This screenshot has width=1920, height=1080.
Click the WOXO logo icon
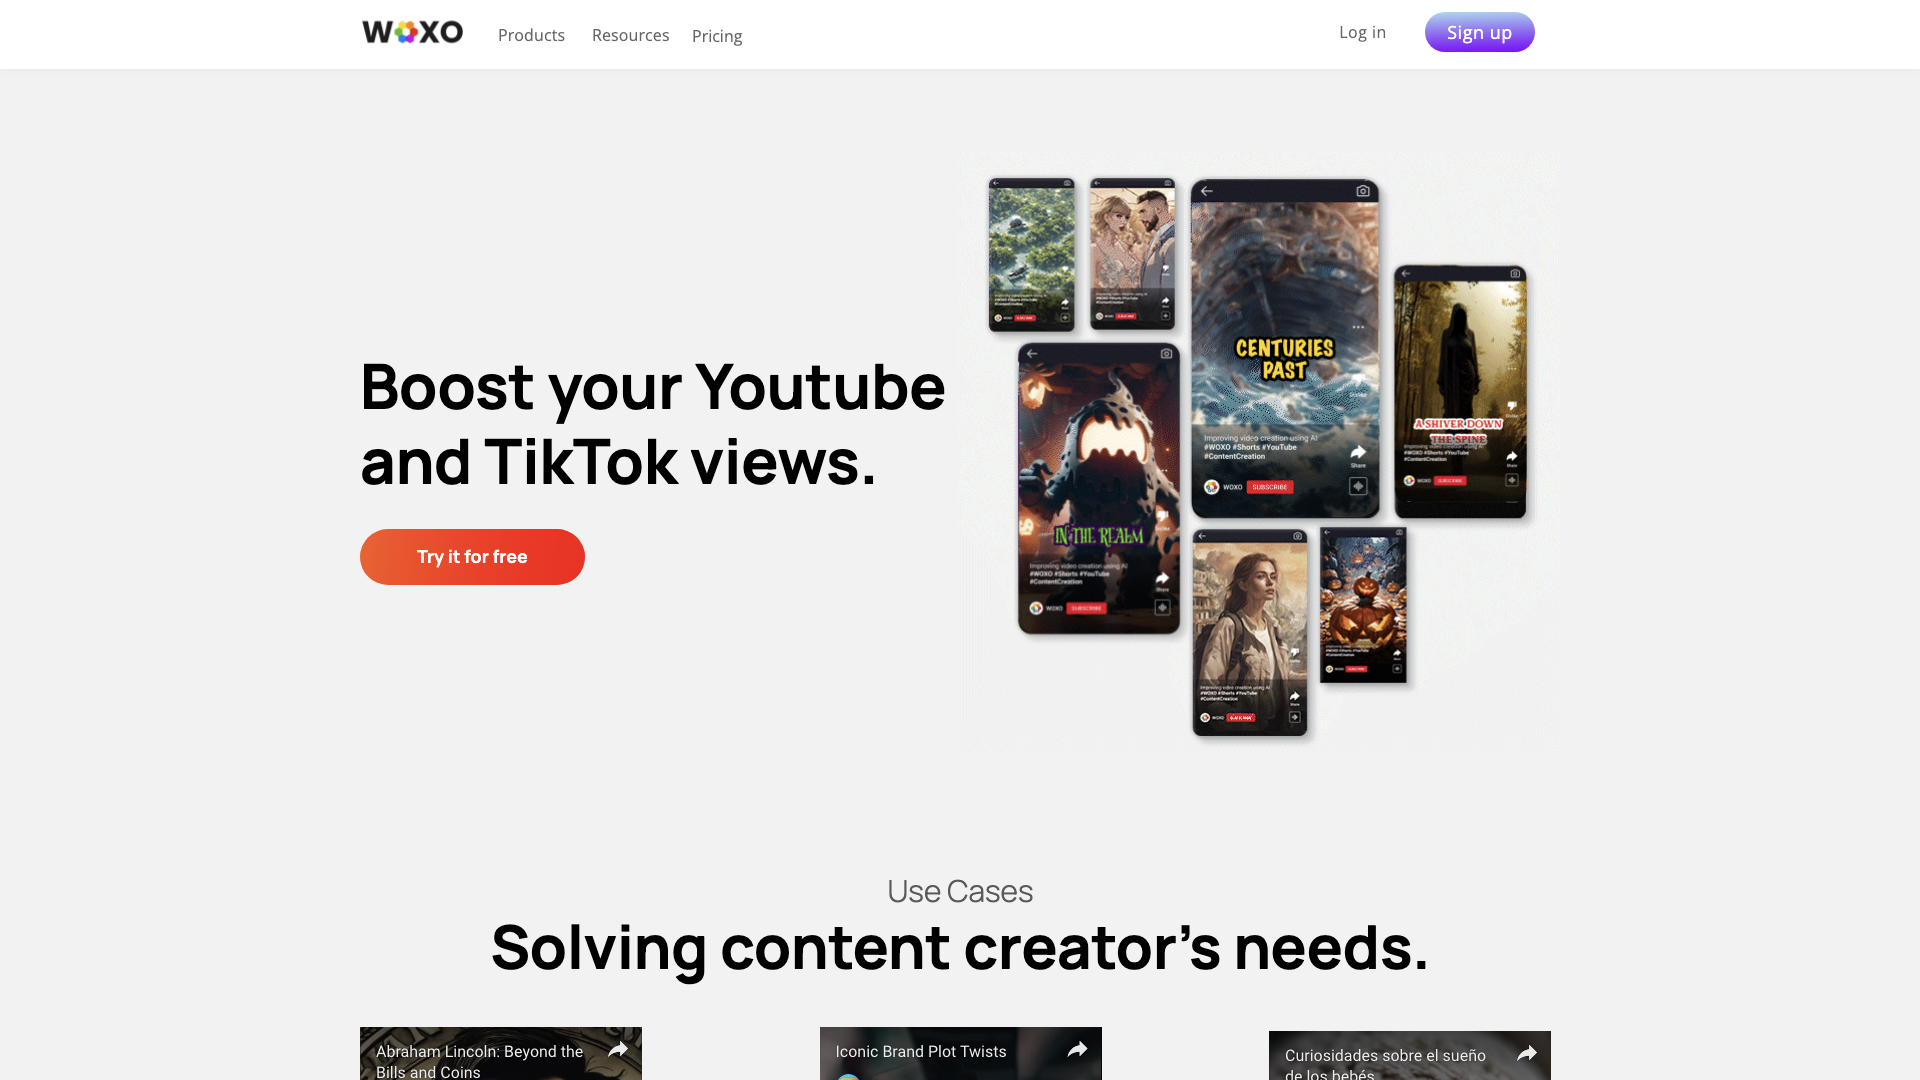tap(413, 32)
